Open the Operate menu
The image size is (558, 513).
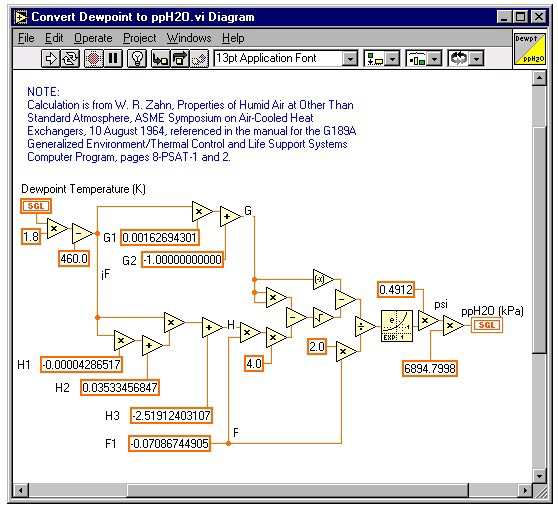93,38
